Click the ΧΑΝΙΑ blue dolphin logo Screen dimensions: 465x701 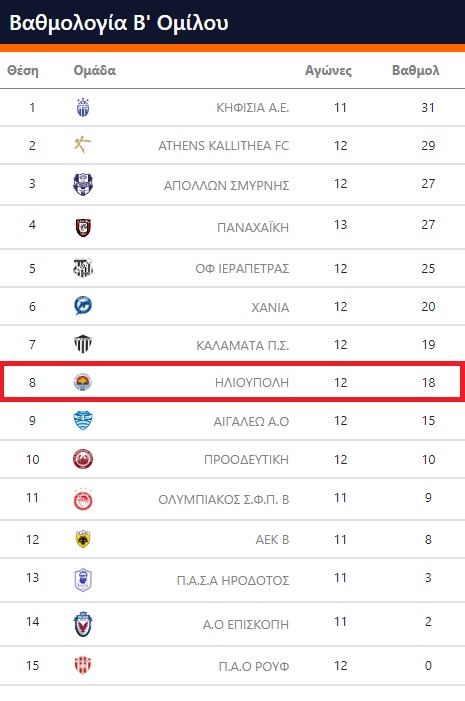pos(83,306)
